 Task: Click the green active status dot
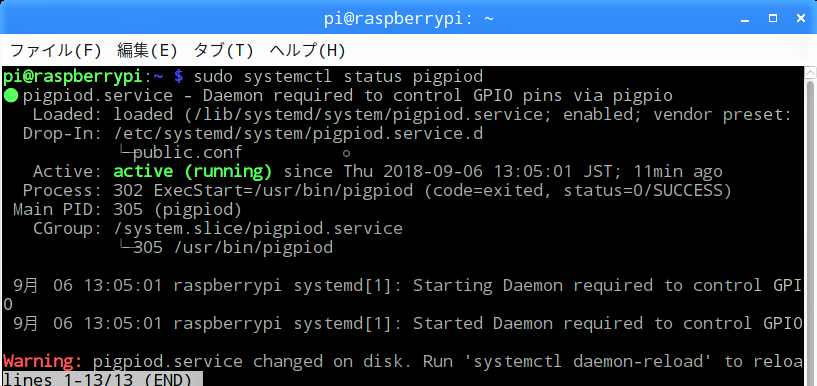(10, 96)
